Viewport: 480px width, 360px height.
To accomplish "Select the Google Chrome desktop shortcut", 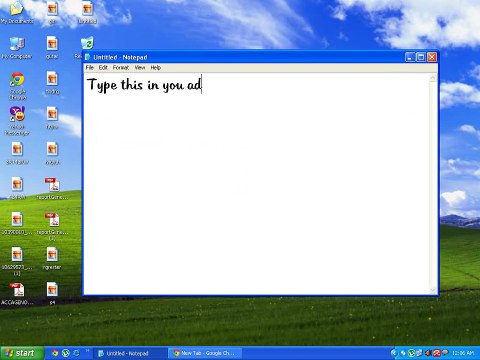I will pos(17,86).
